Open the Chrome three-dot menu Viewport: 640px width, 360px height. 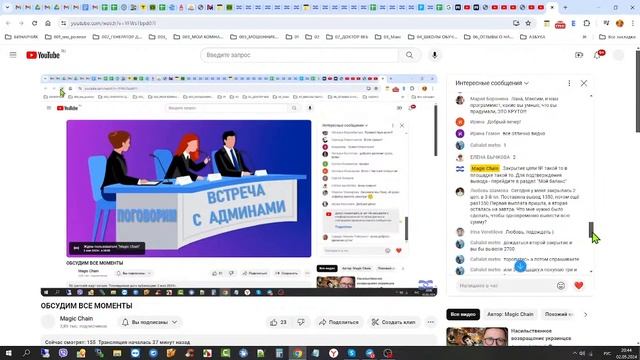pyautogui.click(x=633, y=23)
